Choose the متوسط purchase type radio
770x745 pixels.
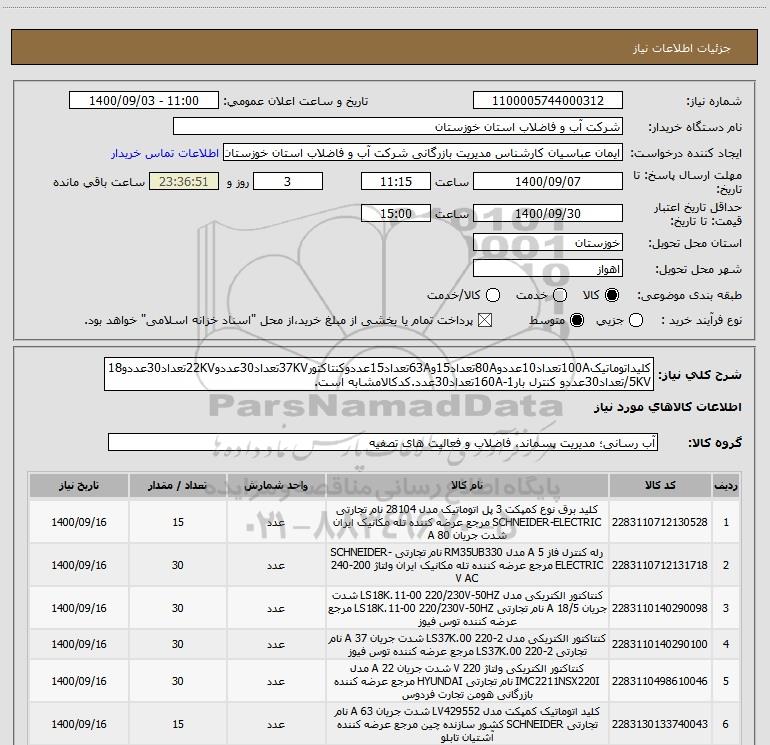(x=577, y=321)
